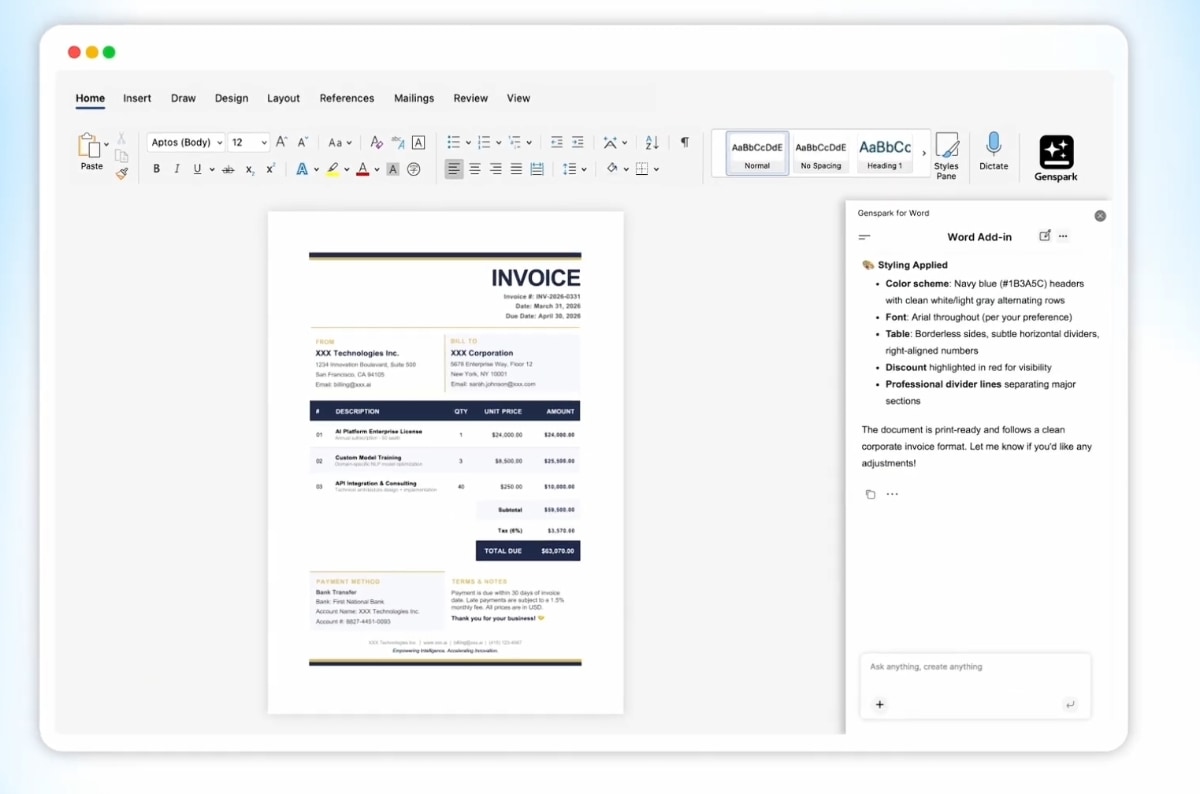The image size is (1200, 794).
Task: Click the Character Shading gray A icon
Action: click(x=393, y=169)
